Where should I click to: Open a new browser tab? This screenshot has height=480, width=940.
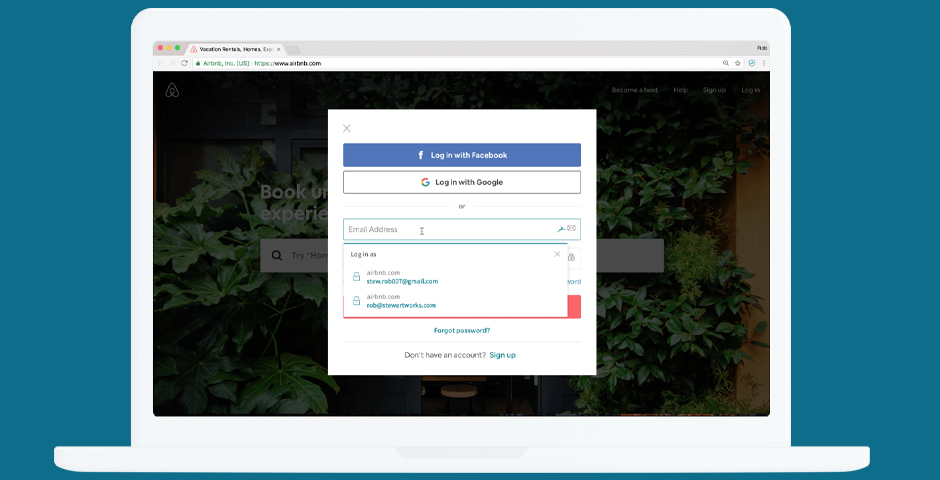click(x=293, y=50)
